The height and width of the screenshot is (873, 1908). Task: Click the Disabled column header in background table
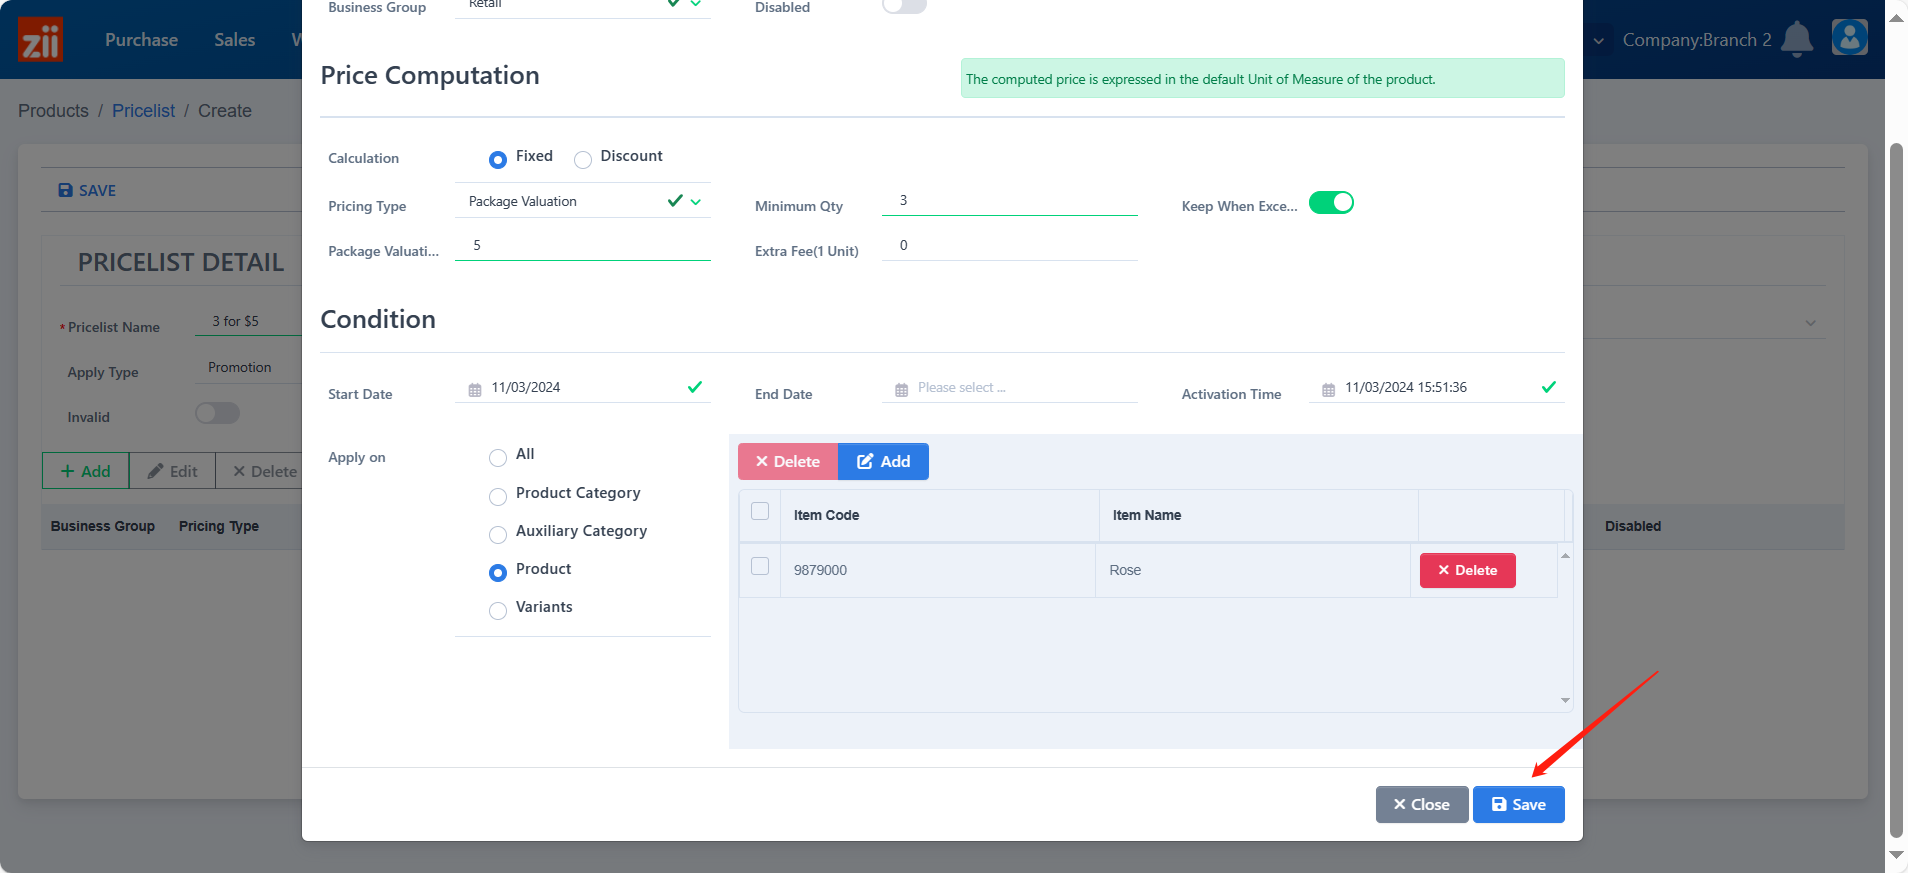tap(1632, 526)
